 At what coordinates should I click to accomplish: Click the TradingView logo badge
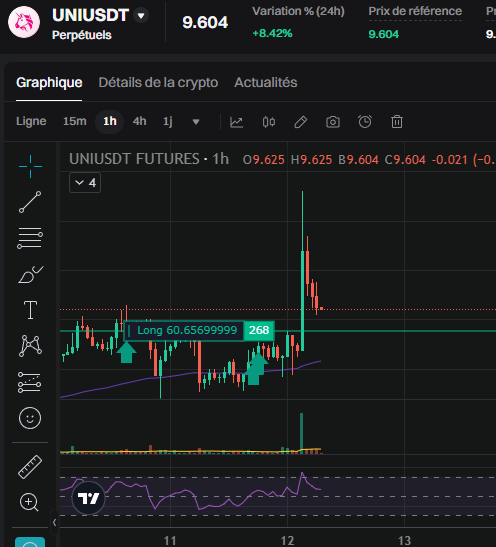(88, 498)
